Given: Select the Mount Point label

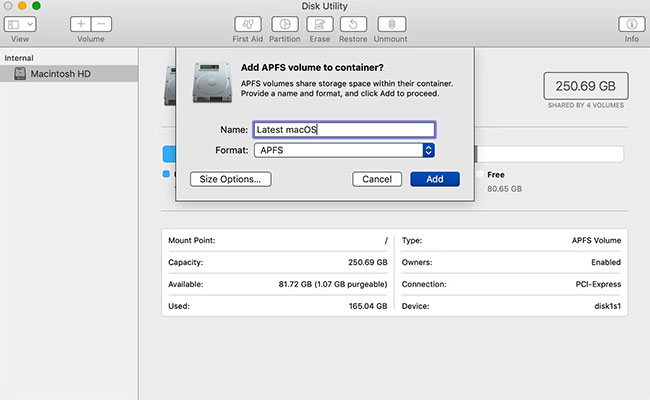Looking at the screenshot, I should [x=192, y=240].
